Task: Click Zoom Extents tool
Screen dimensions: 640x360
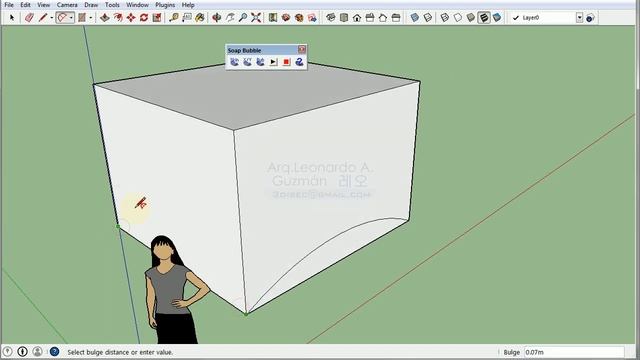Action: coord(256,18)
